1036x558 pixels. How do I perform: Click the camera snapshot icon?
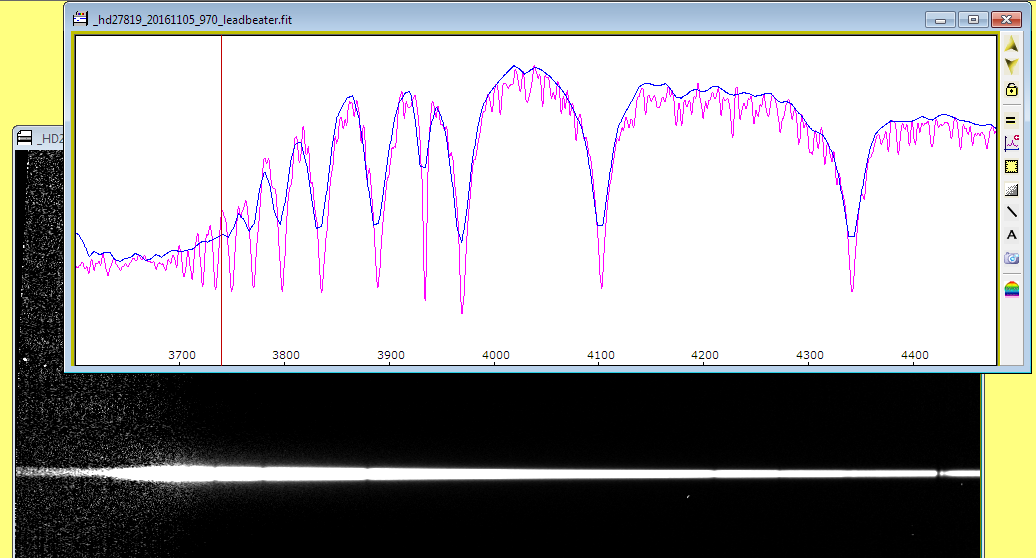1011,258
